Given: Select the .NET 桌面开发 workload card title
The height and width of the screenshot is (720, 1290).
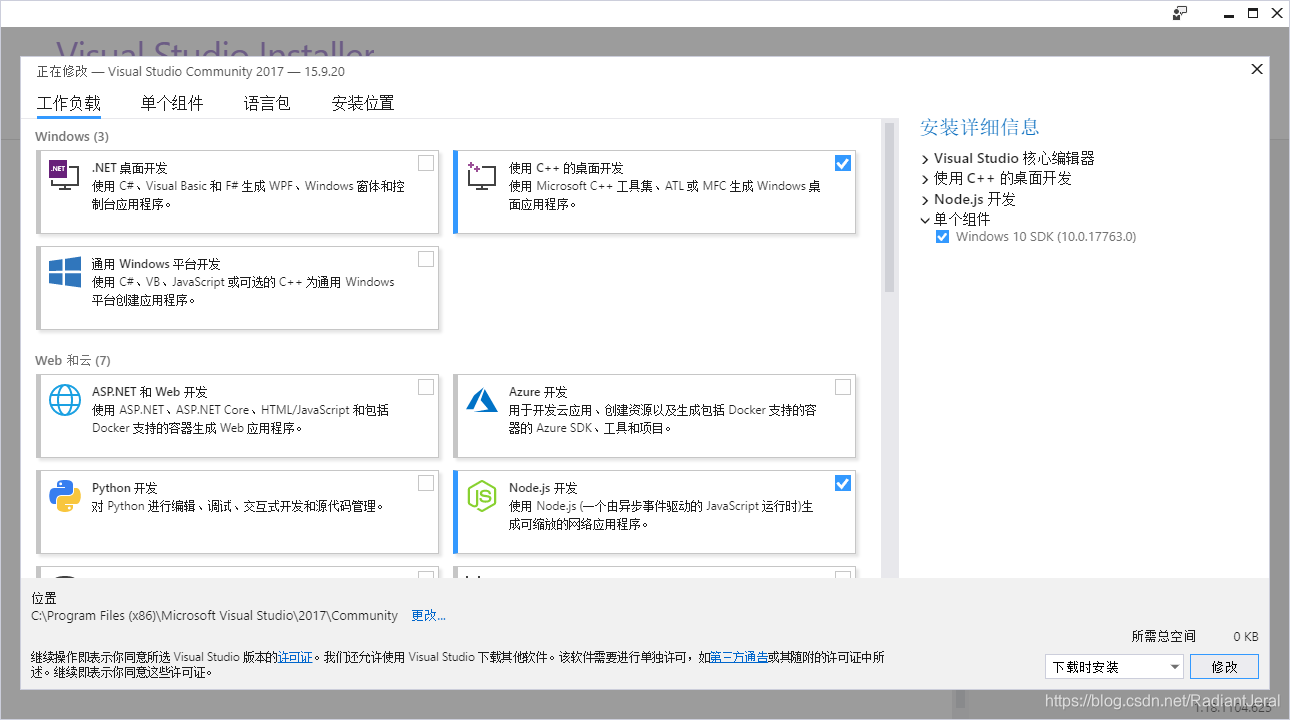Looking at the screenshot, I should coord(130,168).
